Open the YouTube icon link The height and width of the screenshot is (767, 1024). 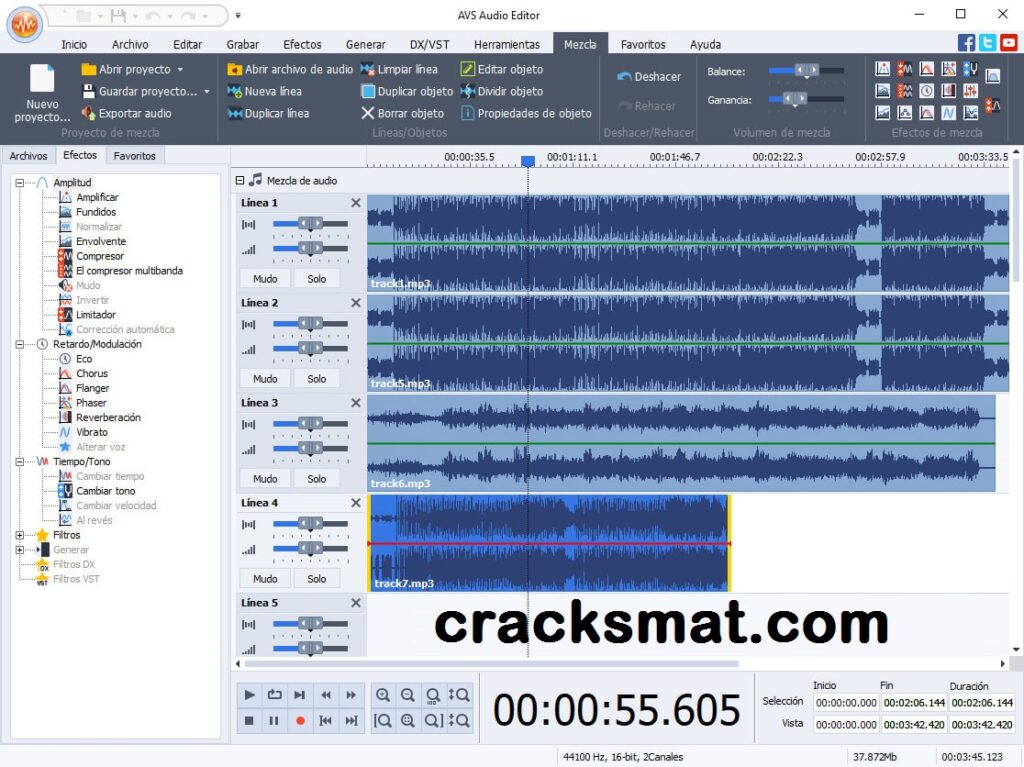(x=1009, y=43)
